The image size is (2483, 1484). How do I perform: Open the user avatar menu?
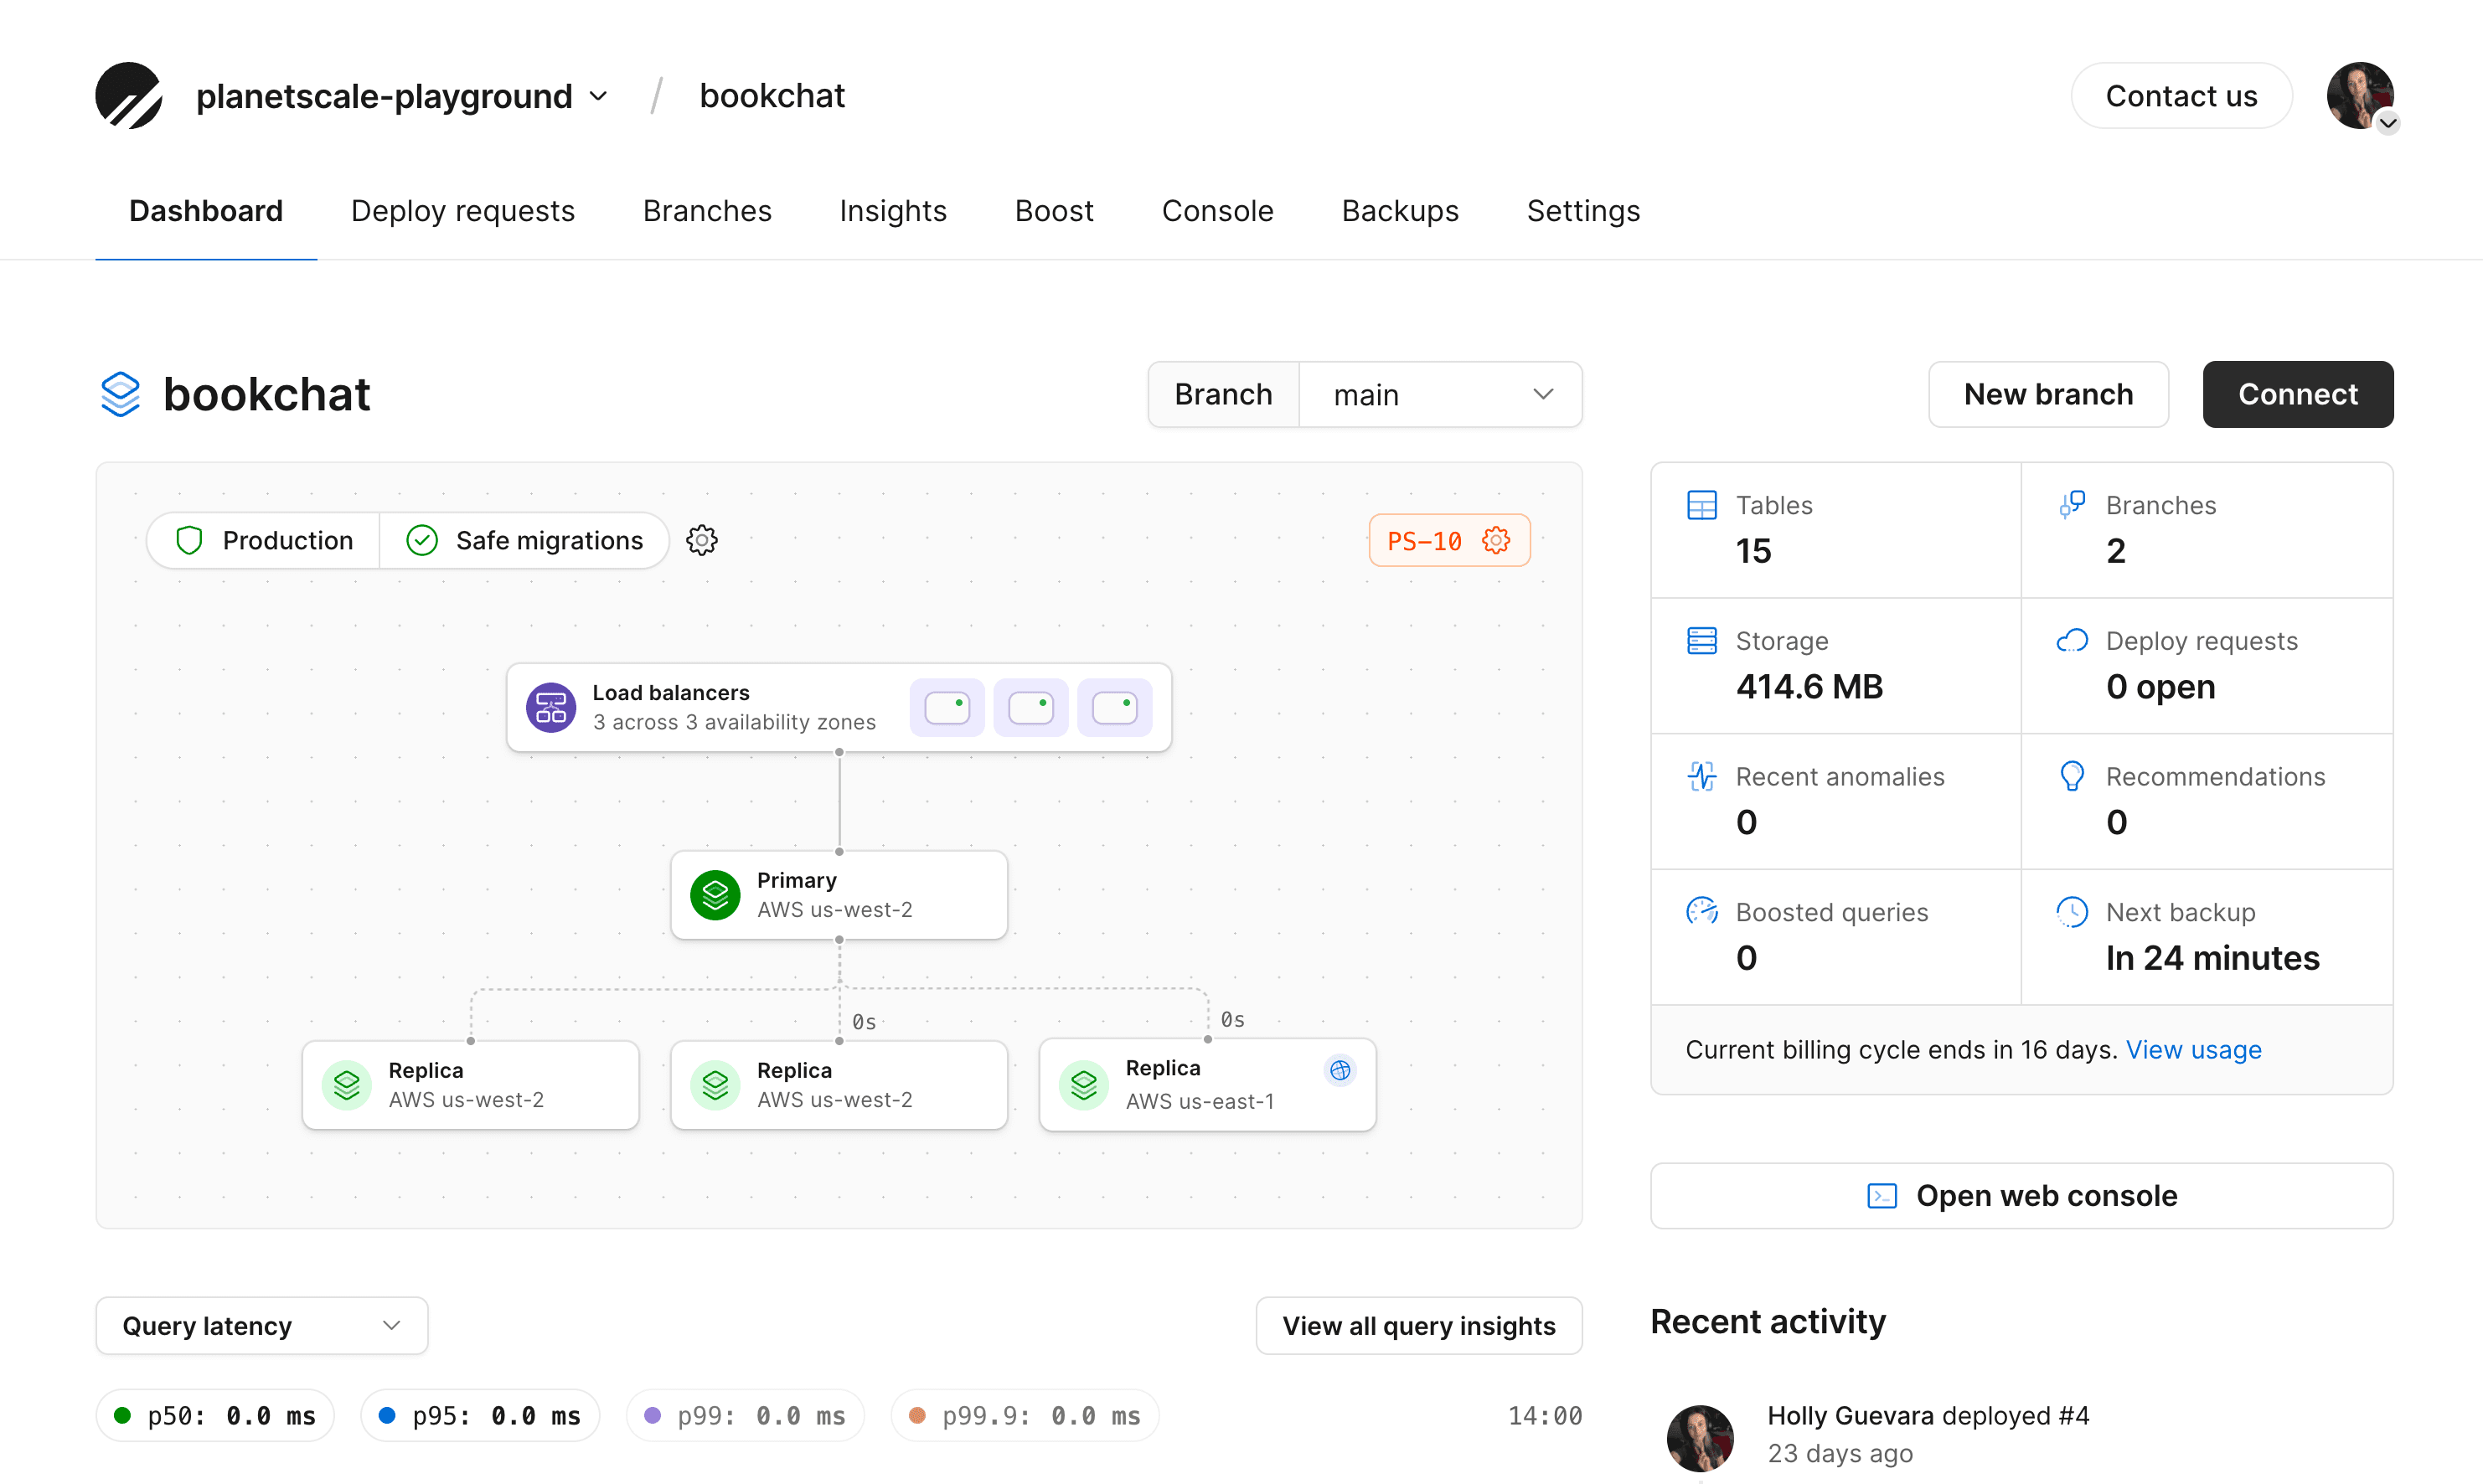[x=2360, y=96]
